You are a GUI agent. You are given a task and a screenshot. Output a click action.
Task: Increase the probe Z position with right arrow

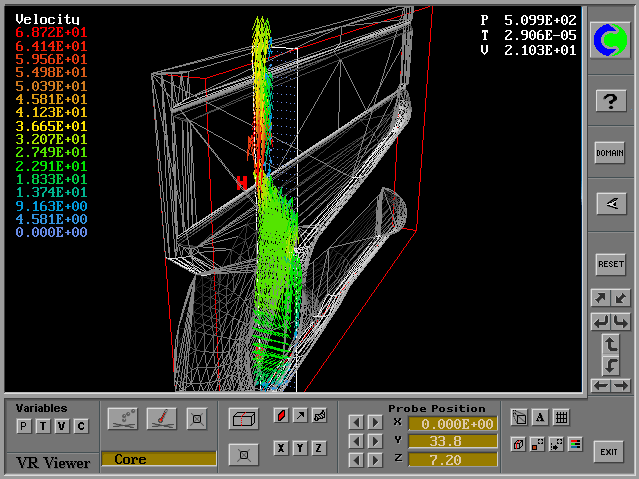375,459
